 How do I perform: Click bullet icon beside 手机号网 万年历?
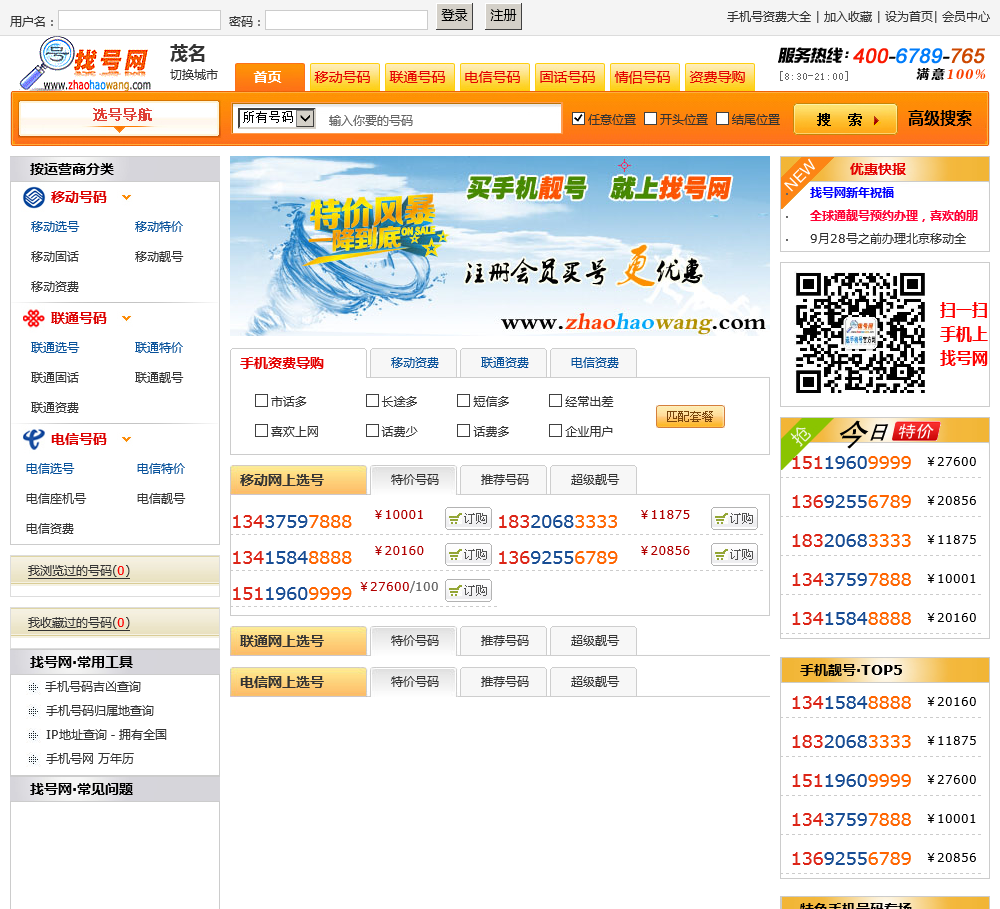[33, 759]
